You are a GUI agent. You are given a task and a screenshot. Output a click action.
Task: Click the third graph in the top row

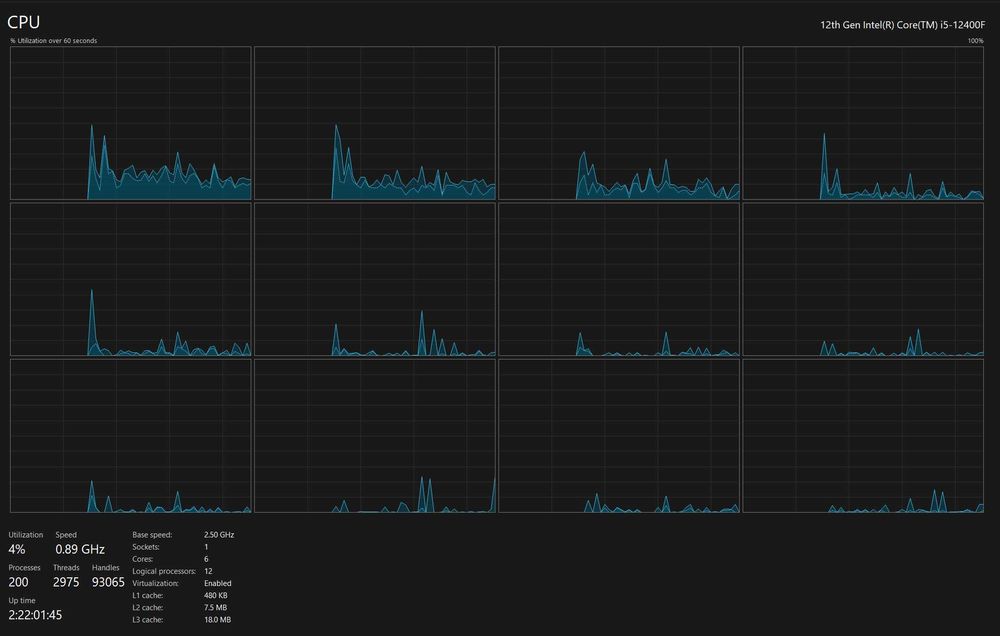pyautogui.click(x=619, y=123)
